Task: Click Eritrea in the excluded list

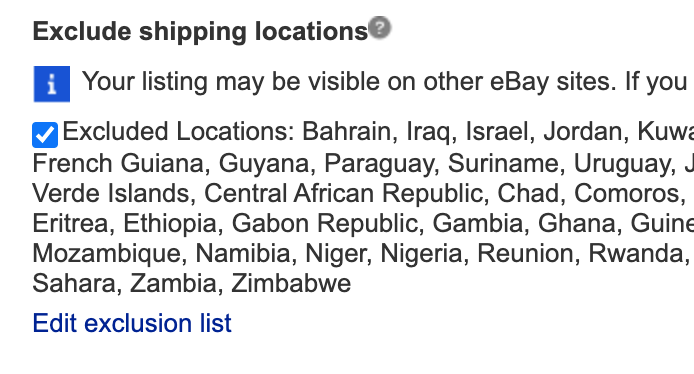Action: [x=70, y=224]
